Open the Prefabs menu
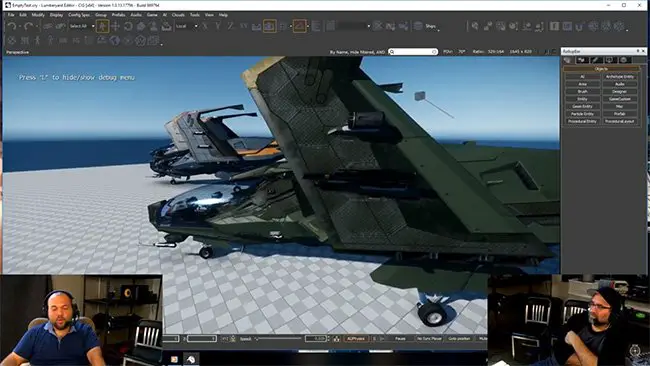Viewport: 650px width, 366px height. 118,15
